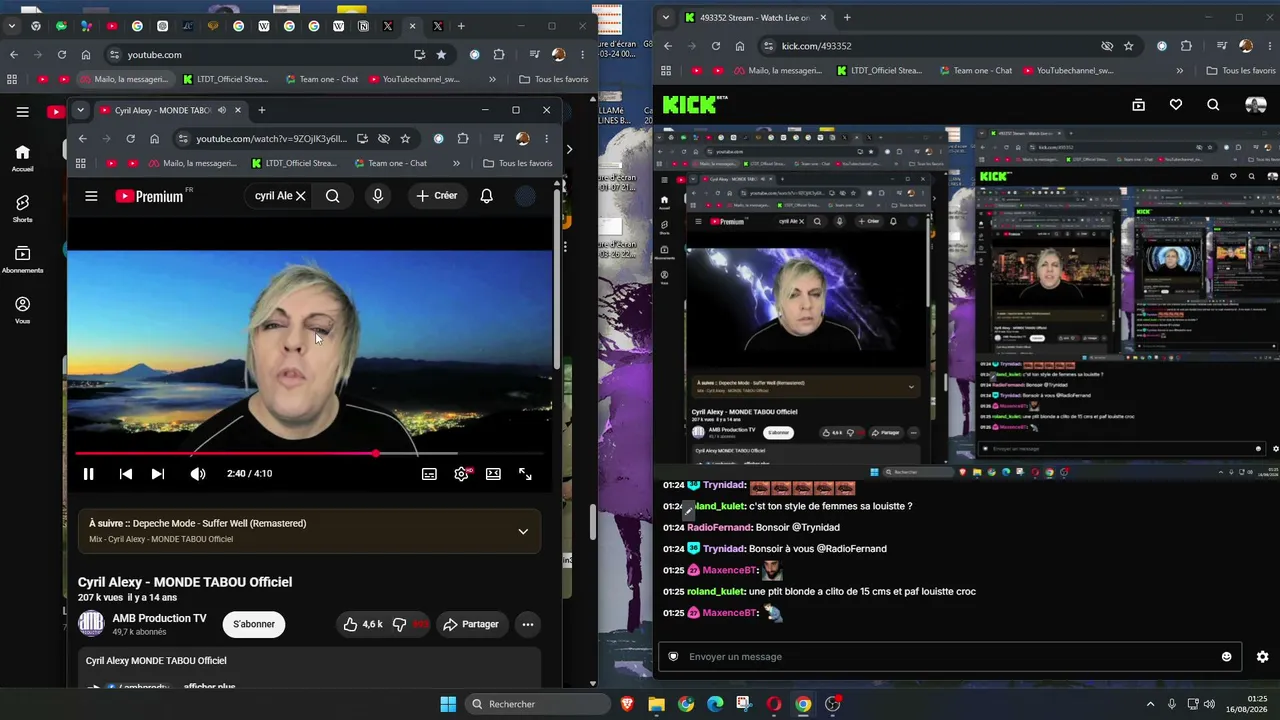Open Chrome three-dot menu in the video popup window
The height and width of the screenshot is (720, 1280).
546,139
